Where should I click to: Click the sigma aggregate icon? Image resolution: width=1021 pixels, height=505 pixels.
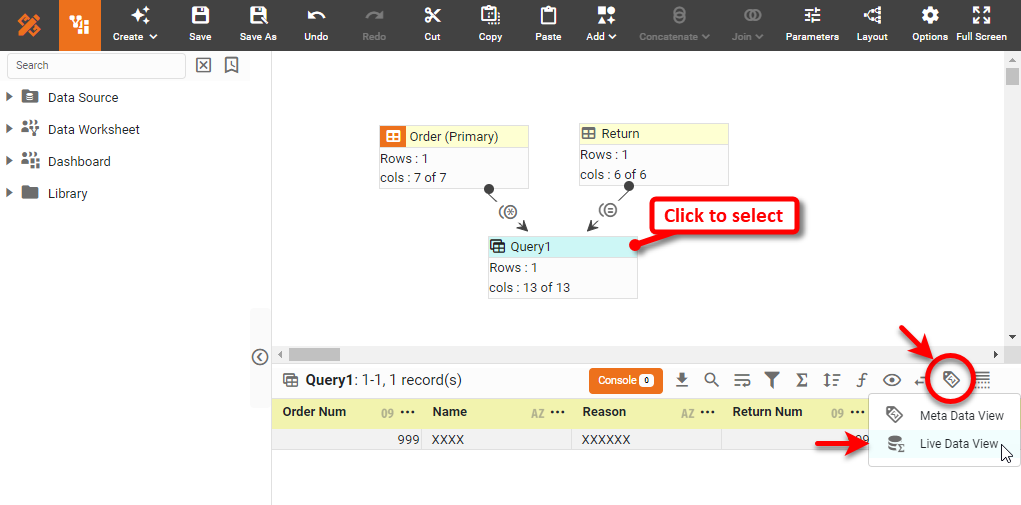click(802, 380)
